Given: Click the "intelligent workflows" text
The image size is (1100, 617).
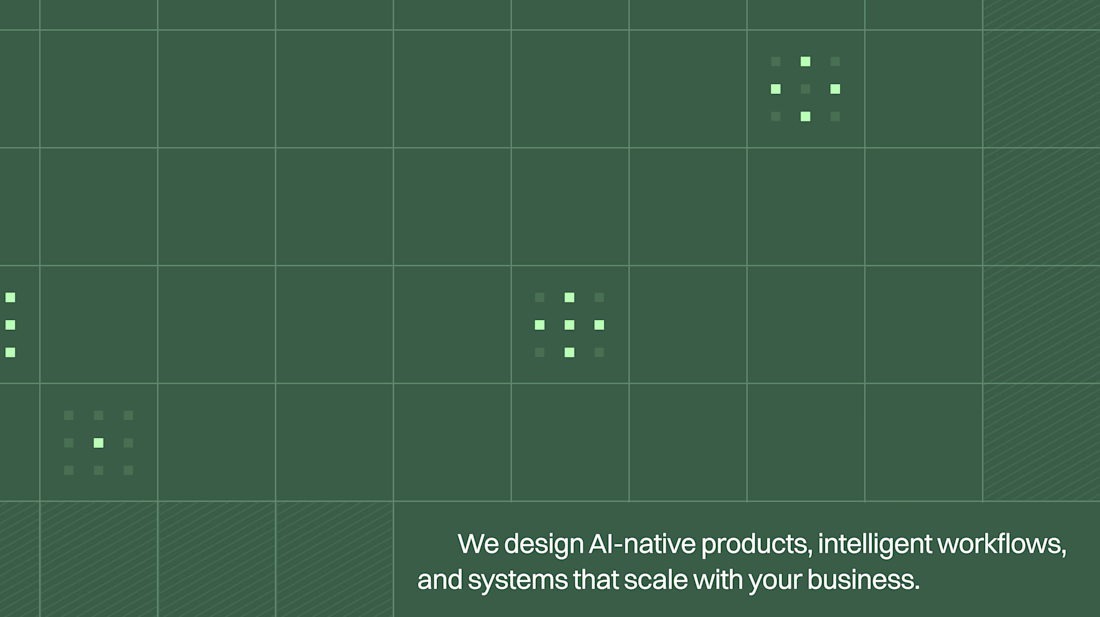Looking at the screenshot, I should pos(942,544).
